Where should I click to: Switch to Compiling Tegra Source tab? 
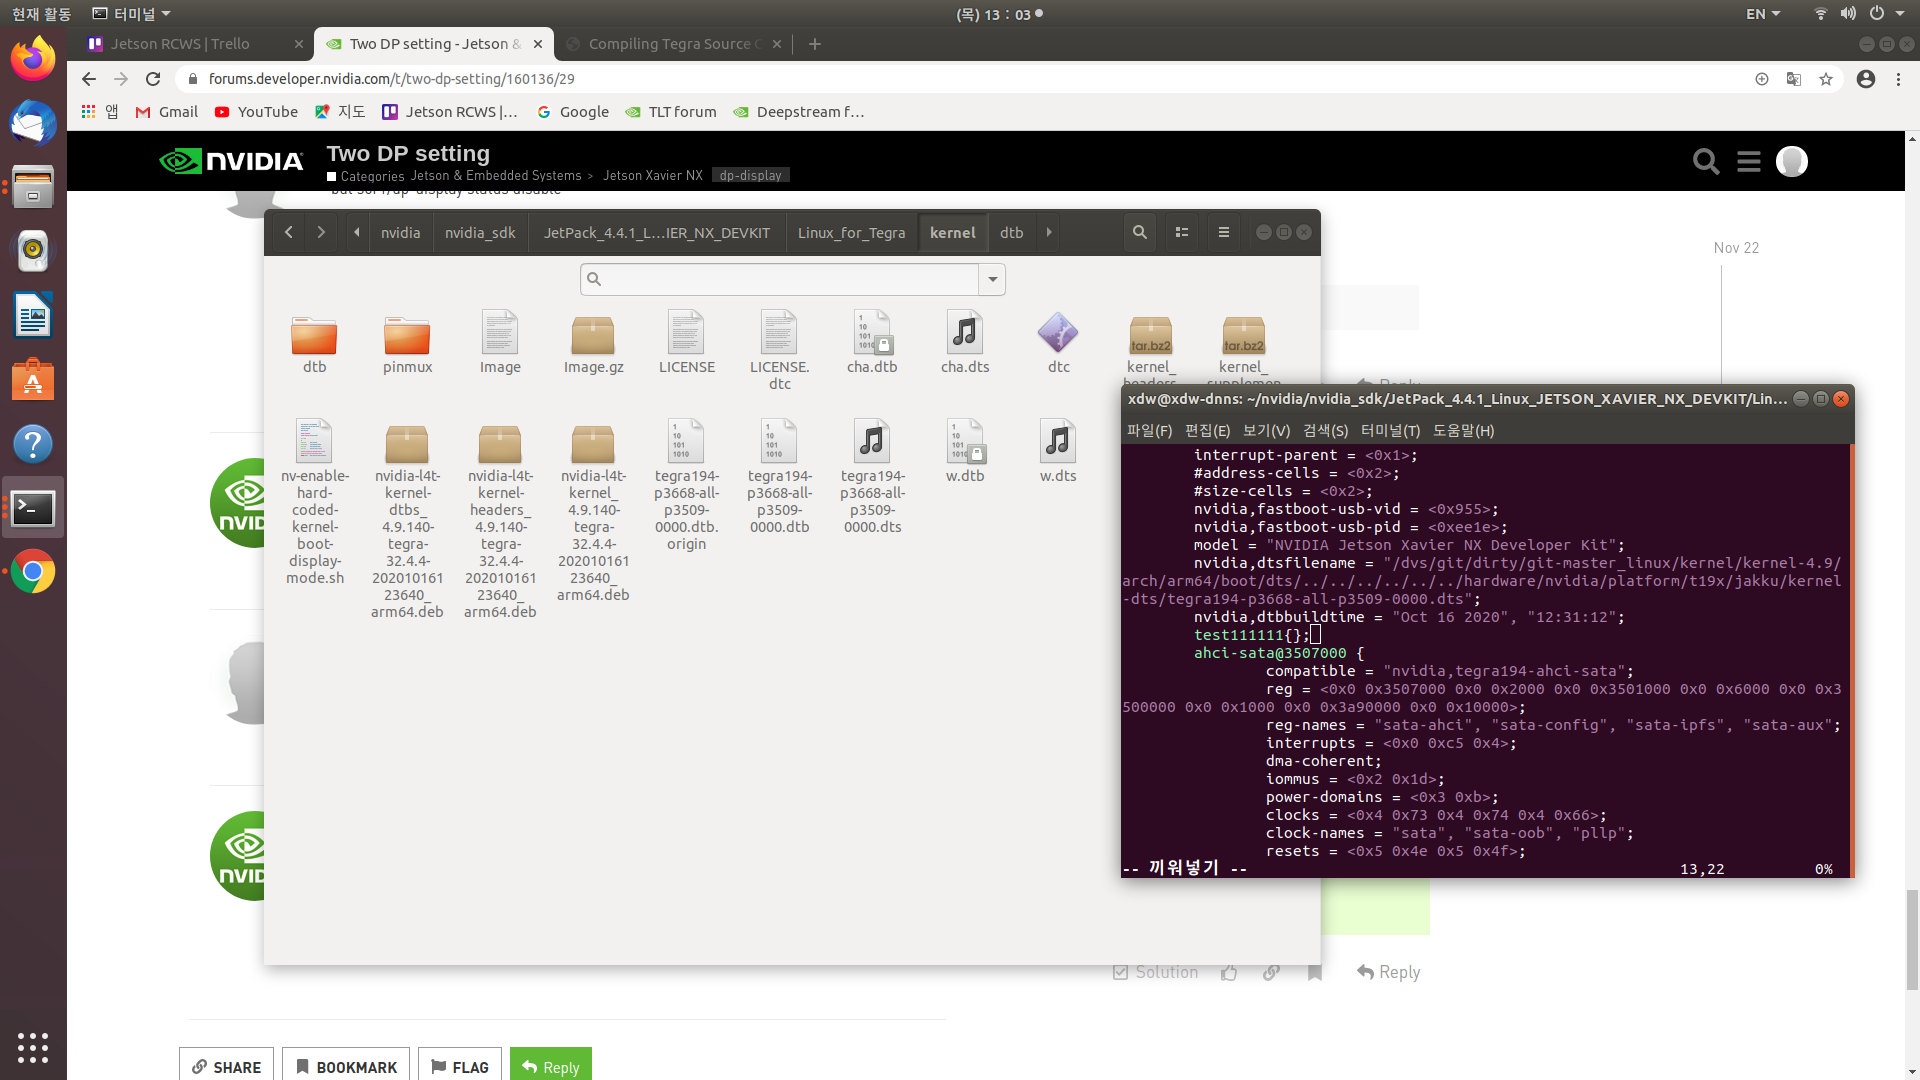click(675, 44)
